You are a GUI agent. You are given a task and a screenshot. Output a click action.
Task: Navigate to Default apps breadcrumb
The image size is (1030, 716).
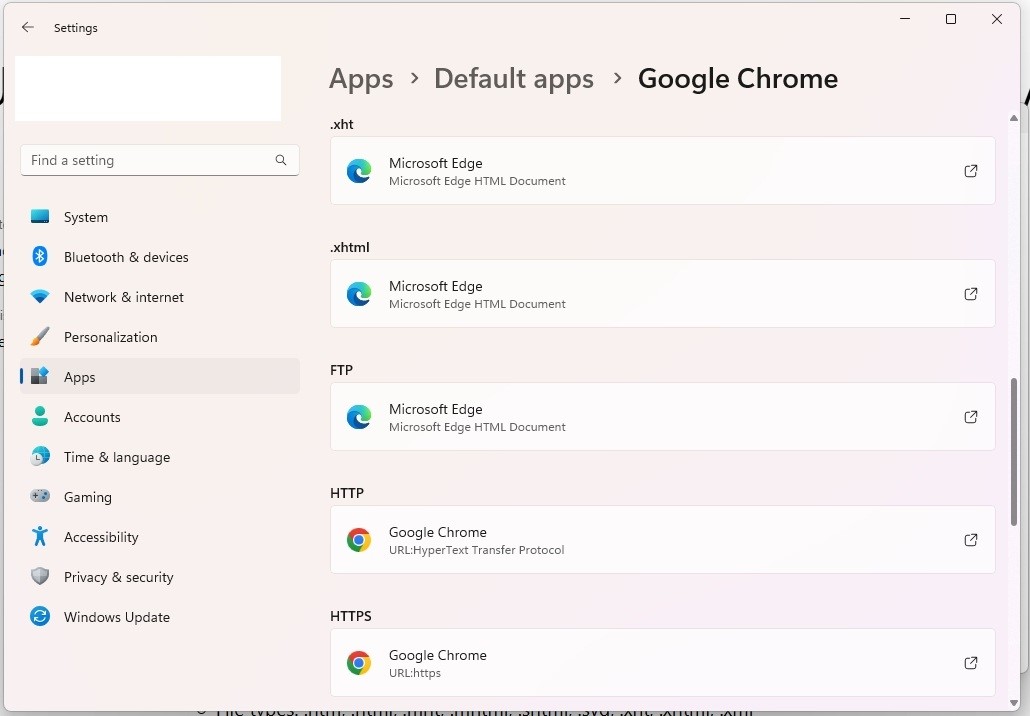pos(514,79)
